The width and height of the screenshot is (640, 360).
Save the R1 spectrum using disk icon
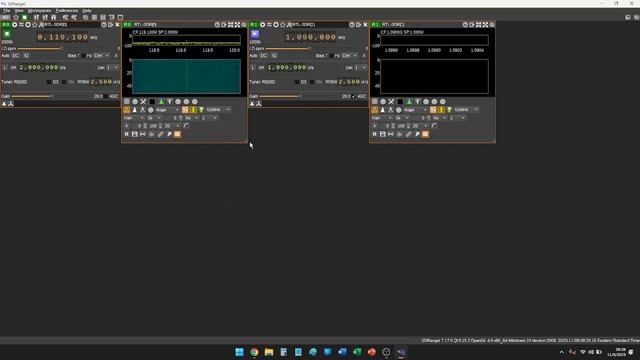(x=382, y=134)
